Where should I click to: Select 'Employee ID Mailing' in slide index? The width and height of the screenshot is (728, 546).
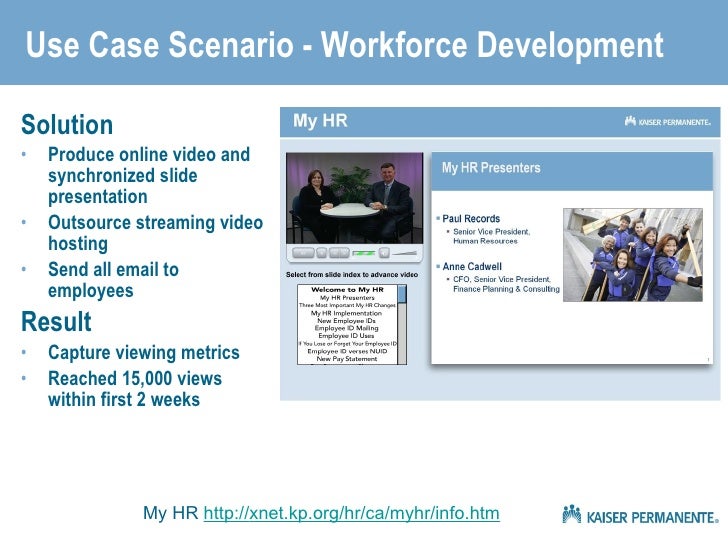[346, 328]
